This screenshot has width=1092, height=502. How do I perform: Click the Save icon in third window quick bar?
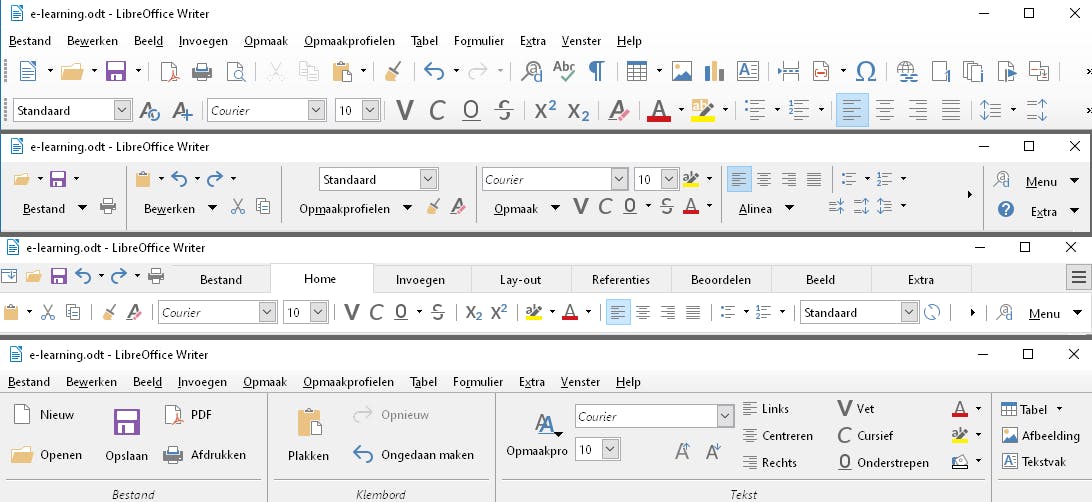click(x=59, y=276)
